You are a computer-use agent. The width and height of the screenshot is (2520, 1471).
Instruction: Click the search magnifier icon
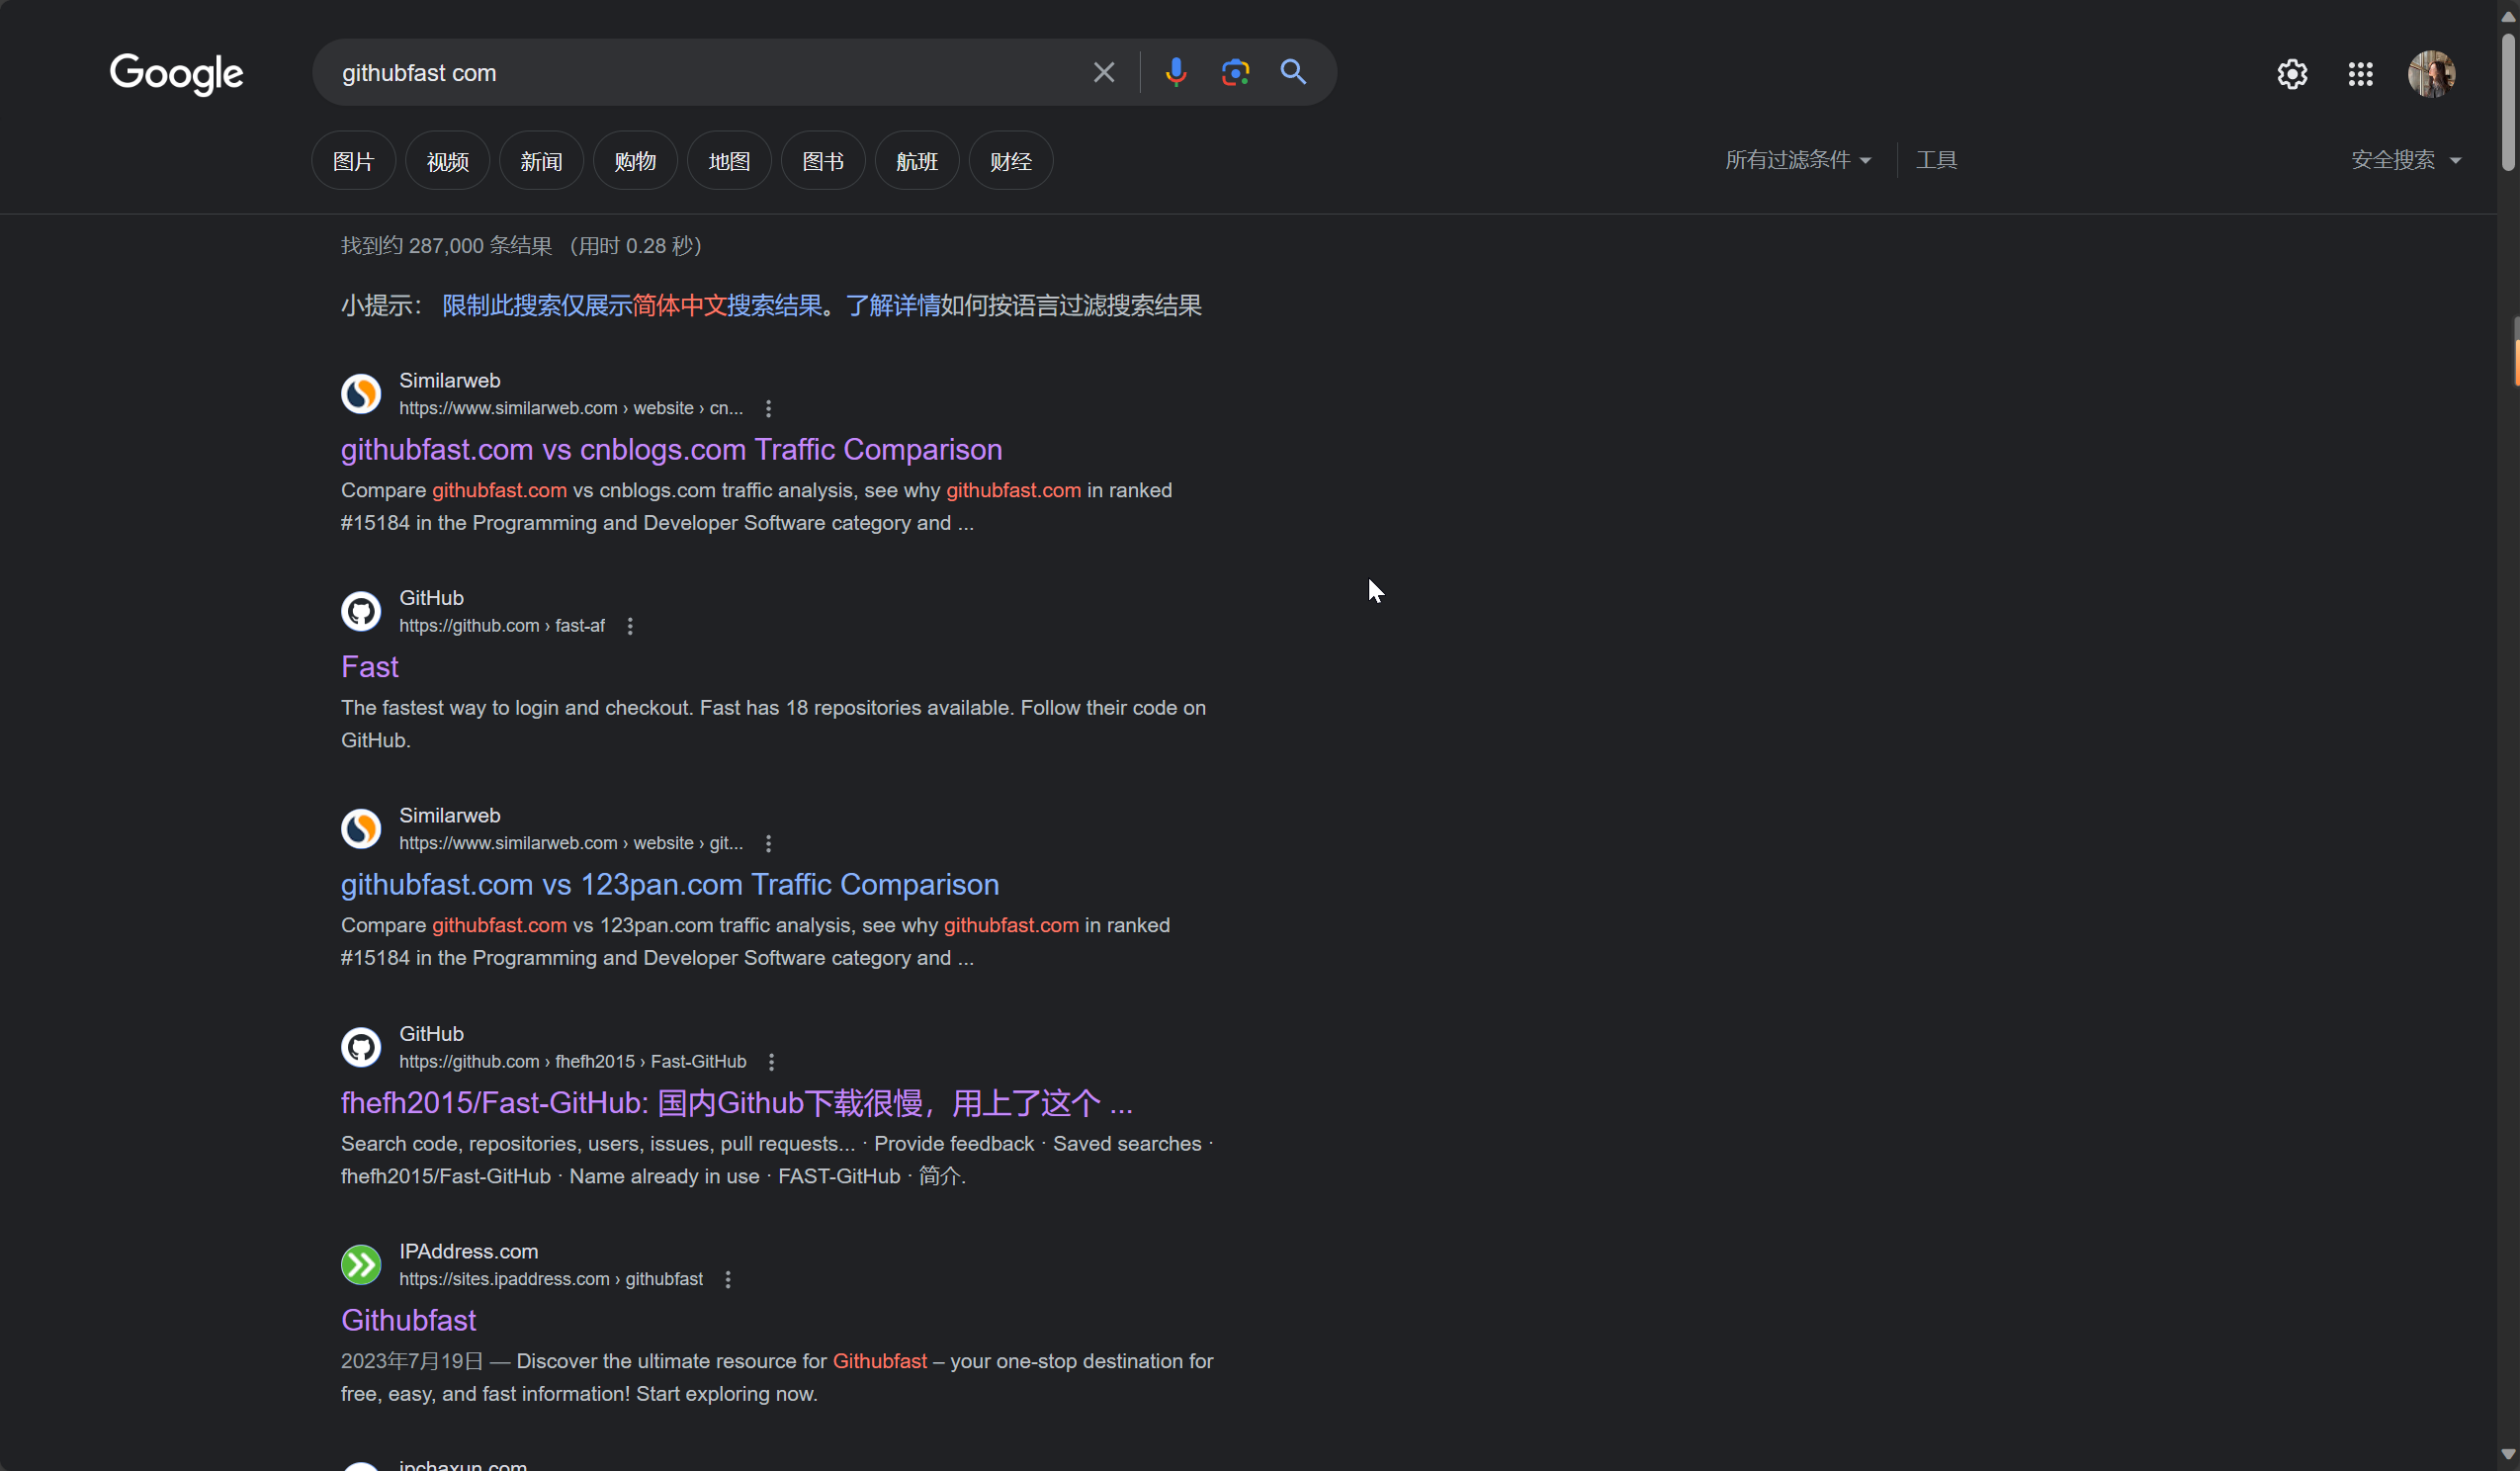point(1292,72)
